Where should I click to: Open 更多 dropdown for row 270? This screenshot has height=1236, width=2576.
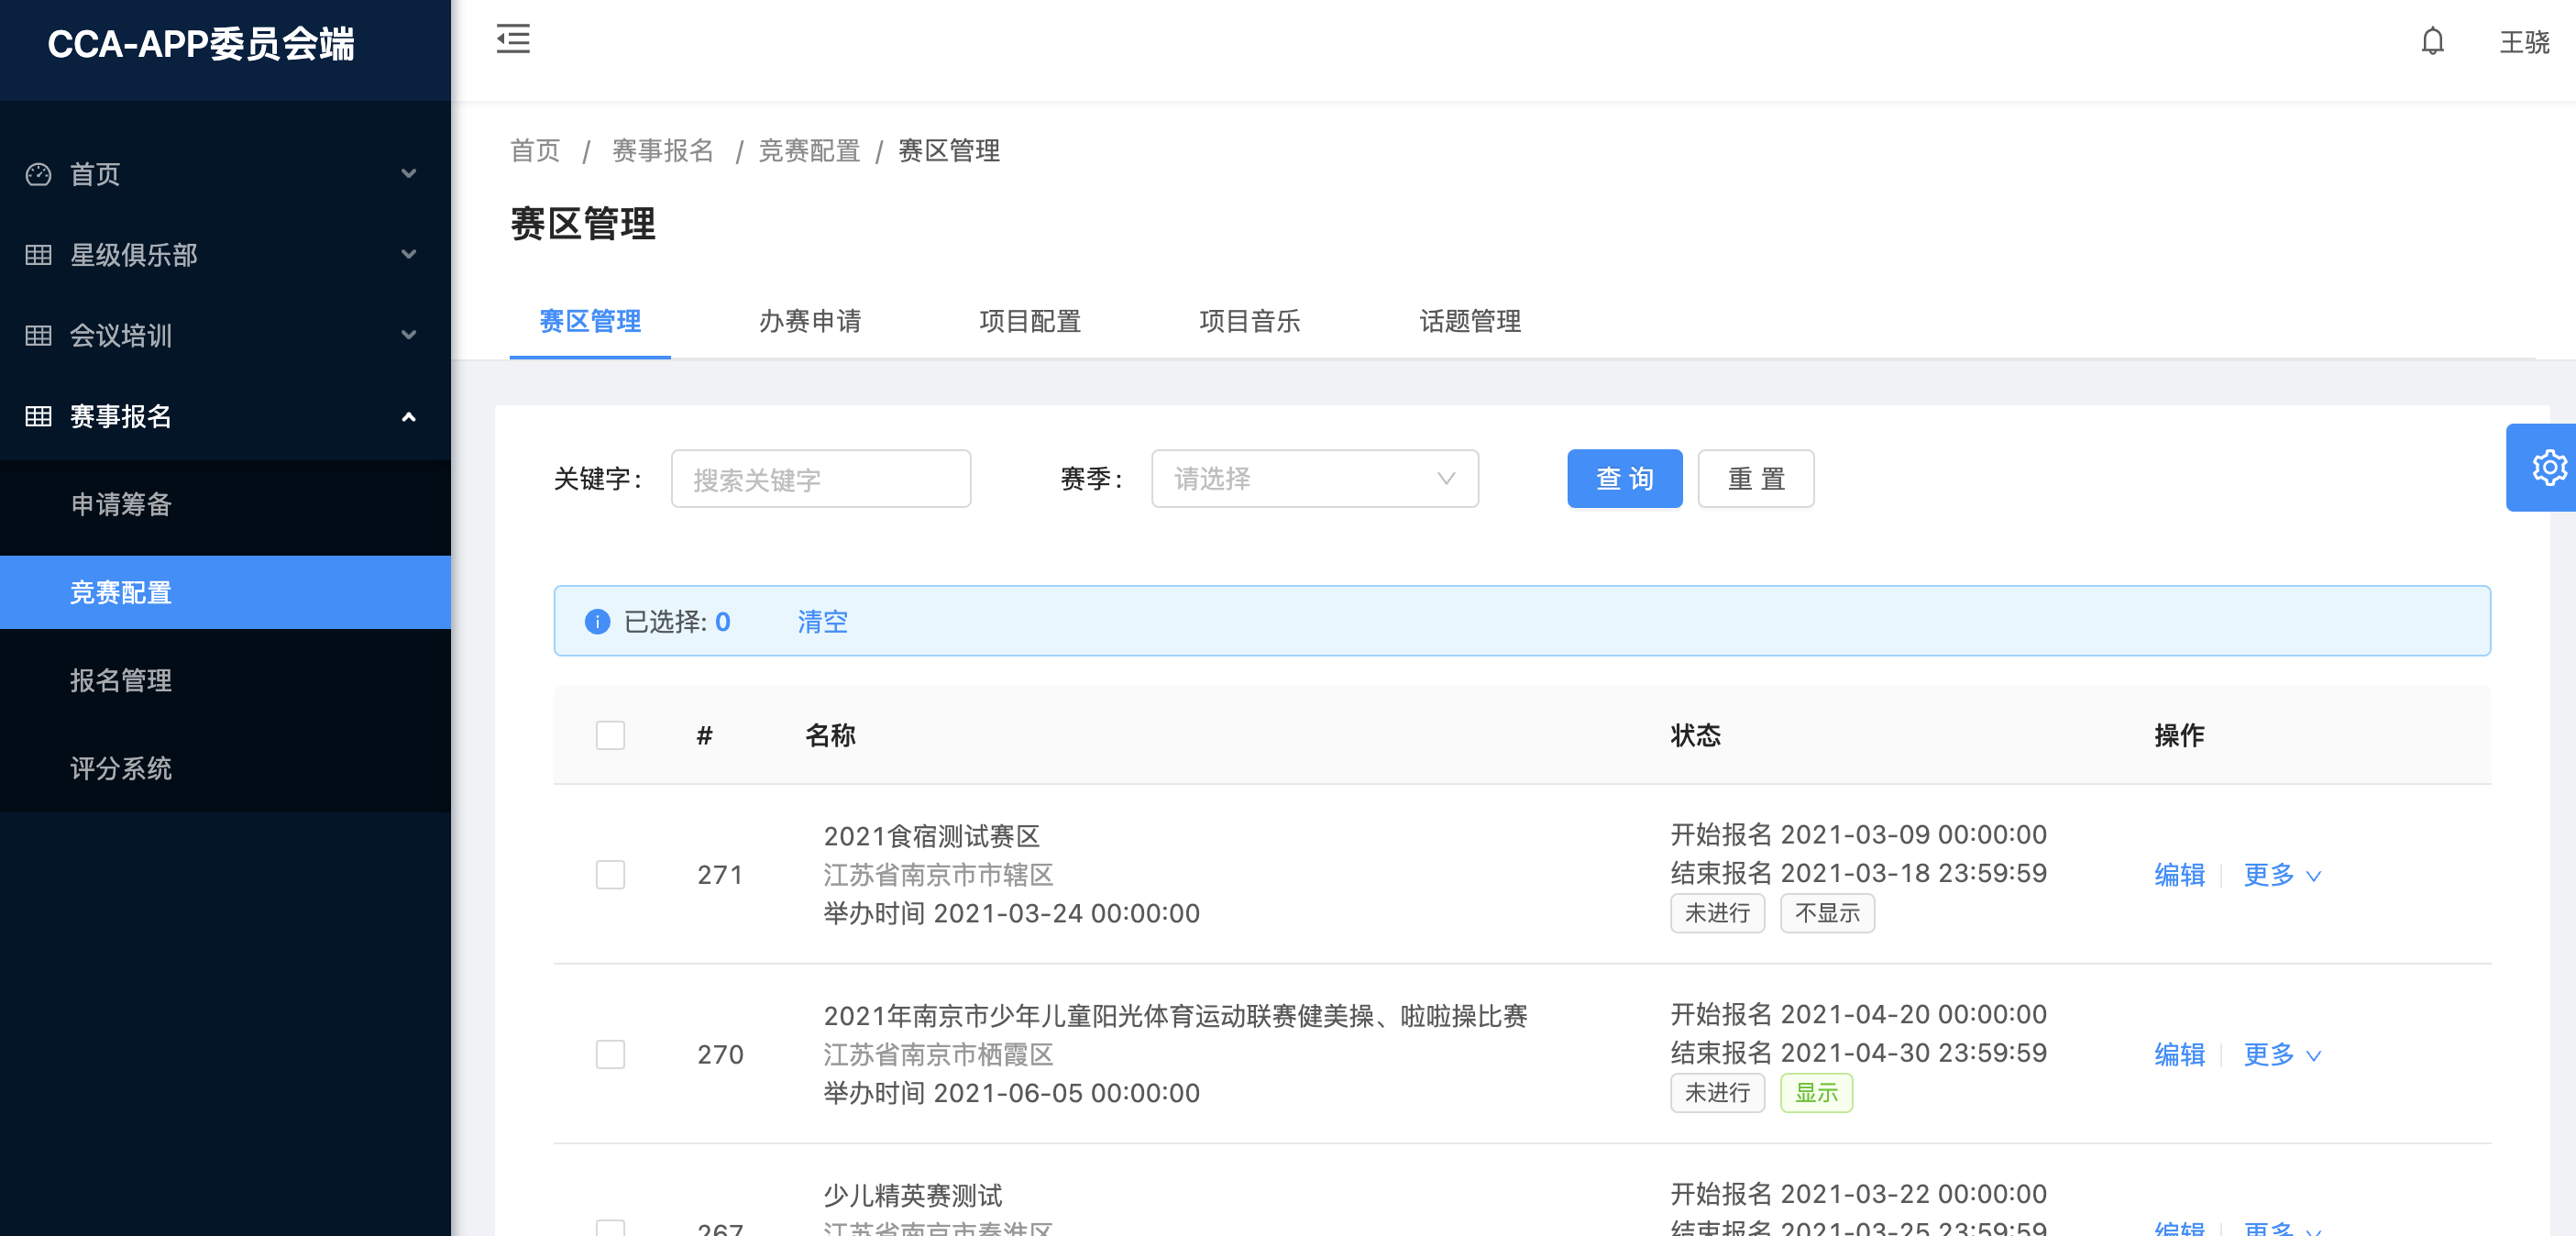click(x=2281, y=1055)
